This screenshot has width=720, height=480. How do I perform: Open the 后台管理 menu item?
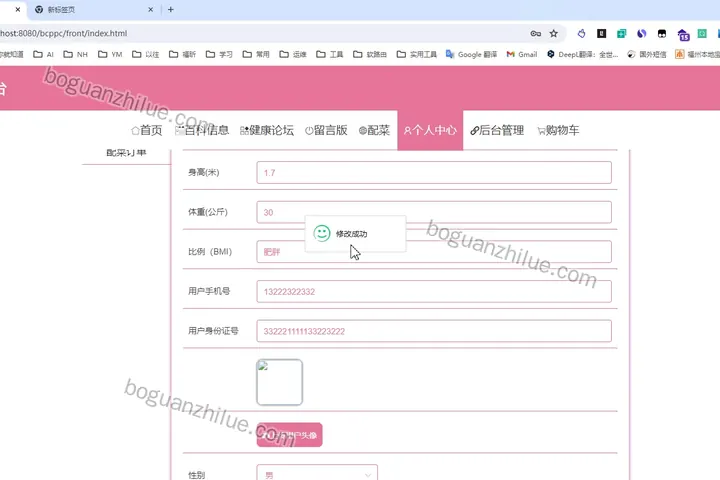click(x=497, y=130)
